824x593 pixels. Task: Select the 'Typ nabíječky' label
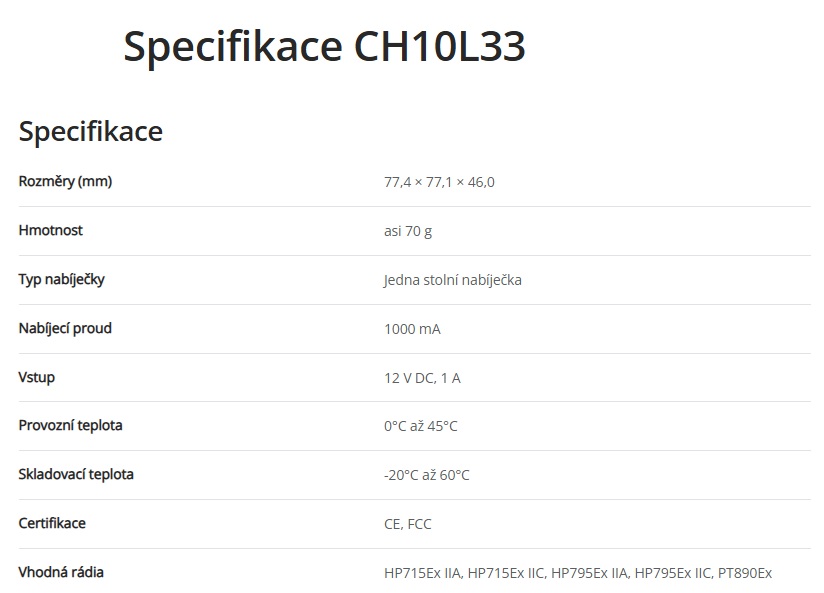[61, 279]
